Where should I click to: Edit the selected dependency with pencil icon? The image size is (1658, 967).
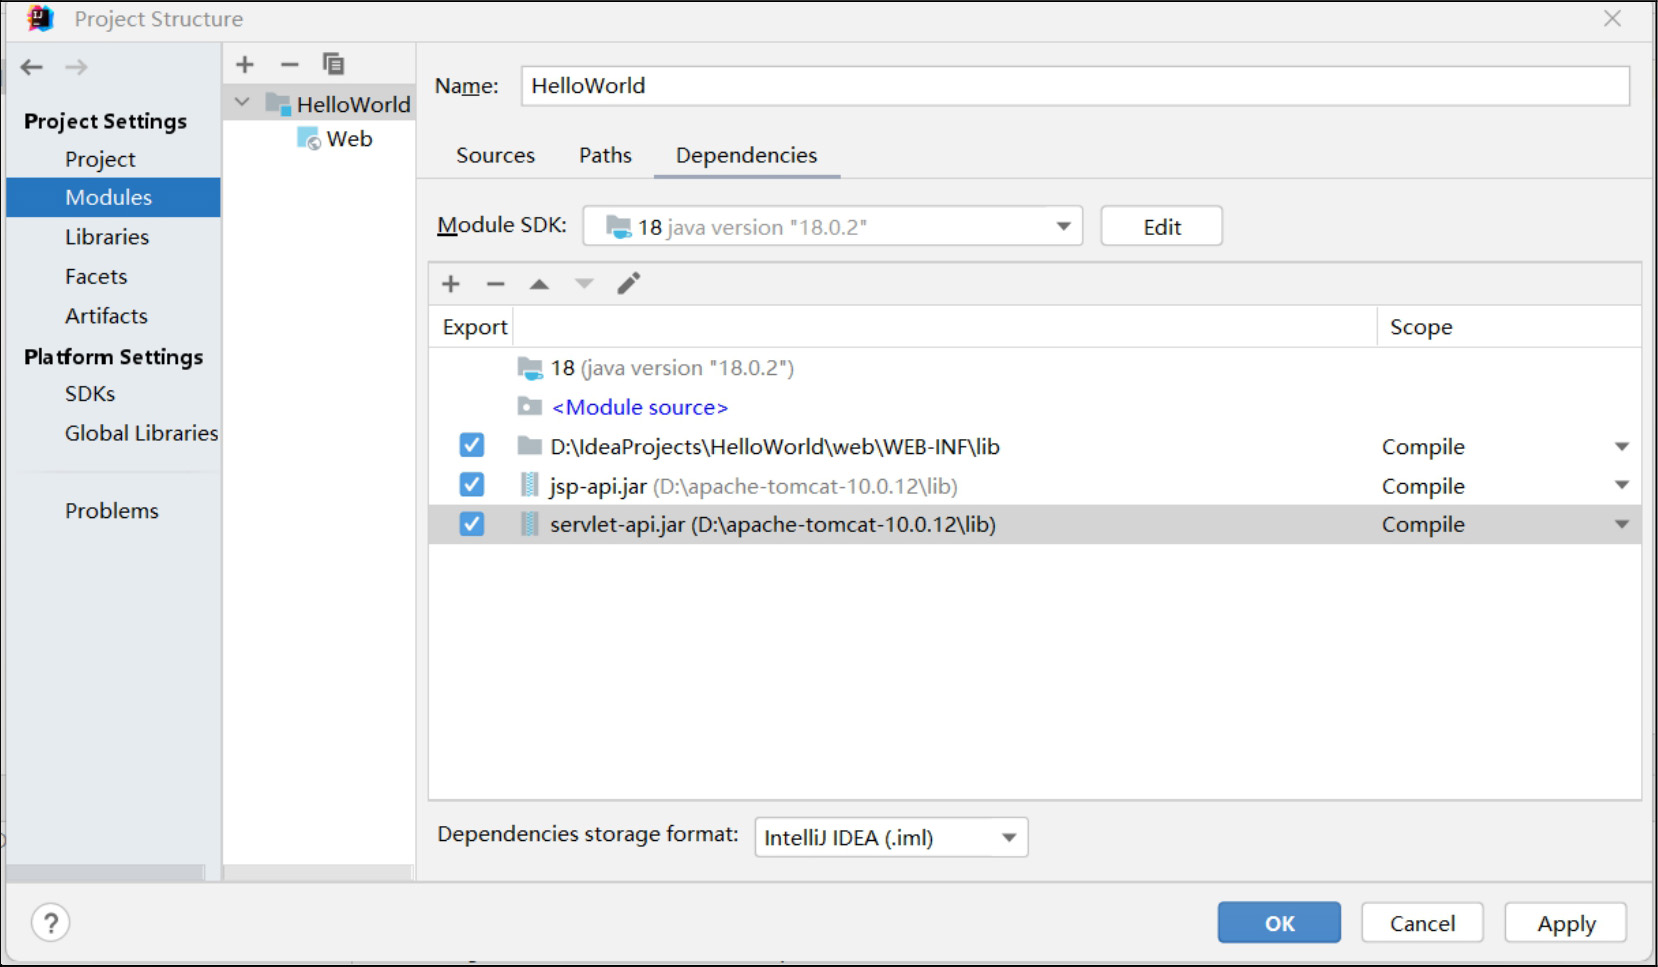point(628,284)
